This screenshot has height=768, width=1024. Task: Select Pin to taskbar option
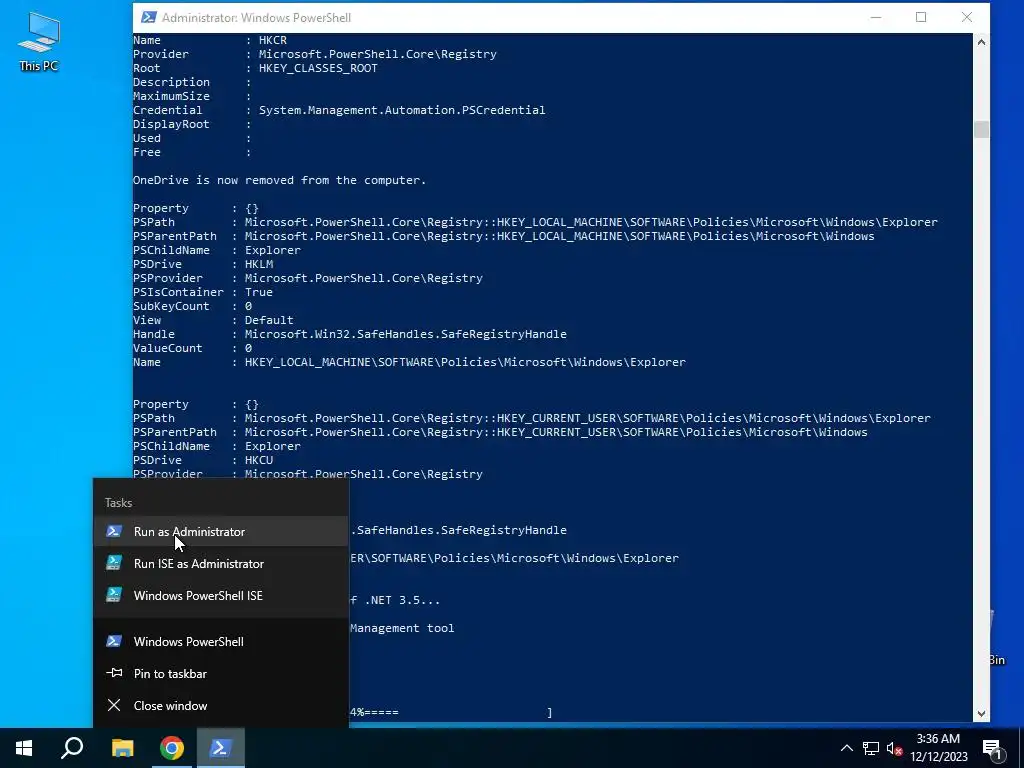221,673
